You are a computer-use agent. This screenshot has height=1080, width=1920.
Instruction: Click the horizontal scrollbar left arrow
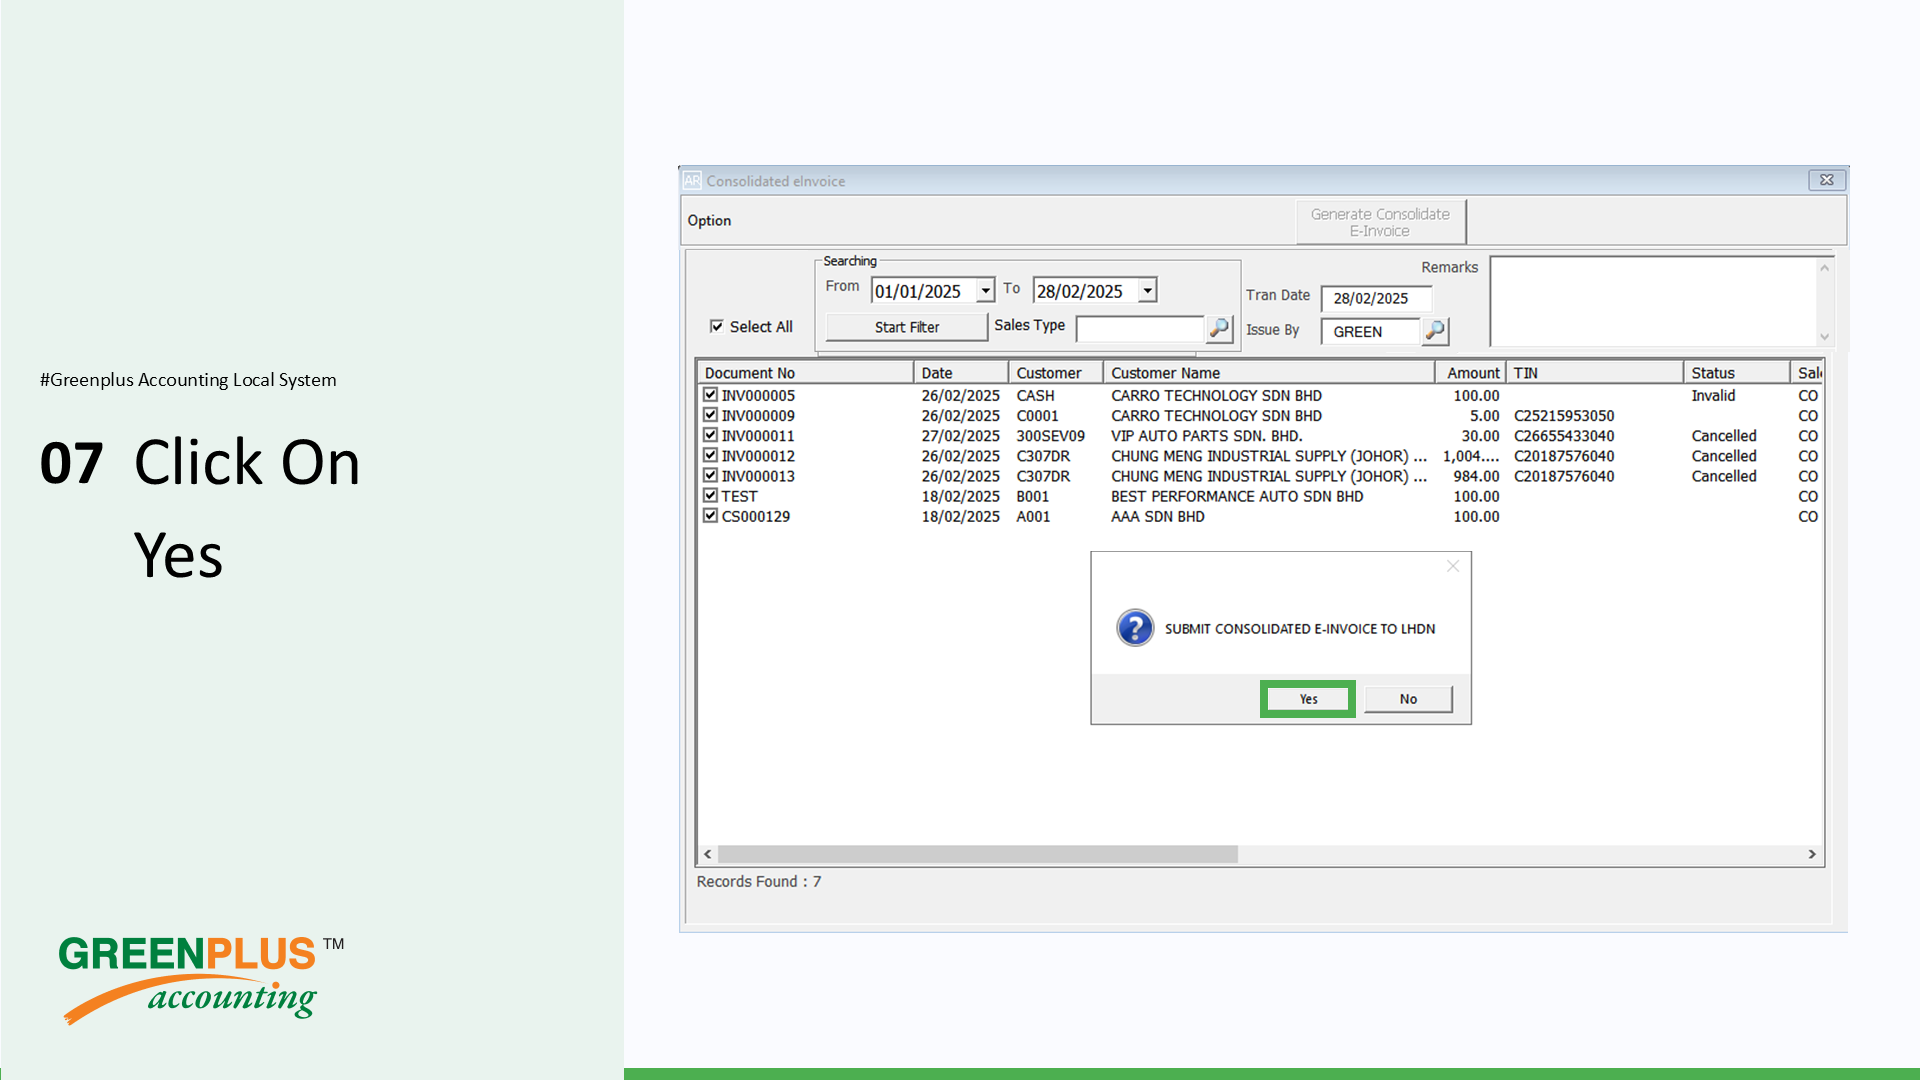click(708, 854)
